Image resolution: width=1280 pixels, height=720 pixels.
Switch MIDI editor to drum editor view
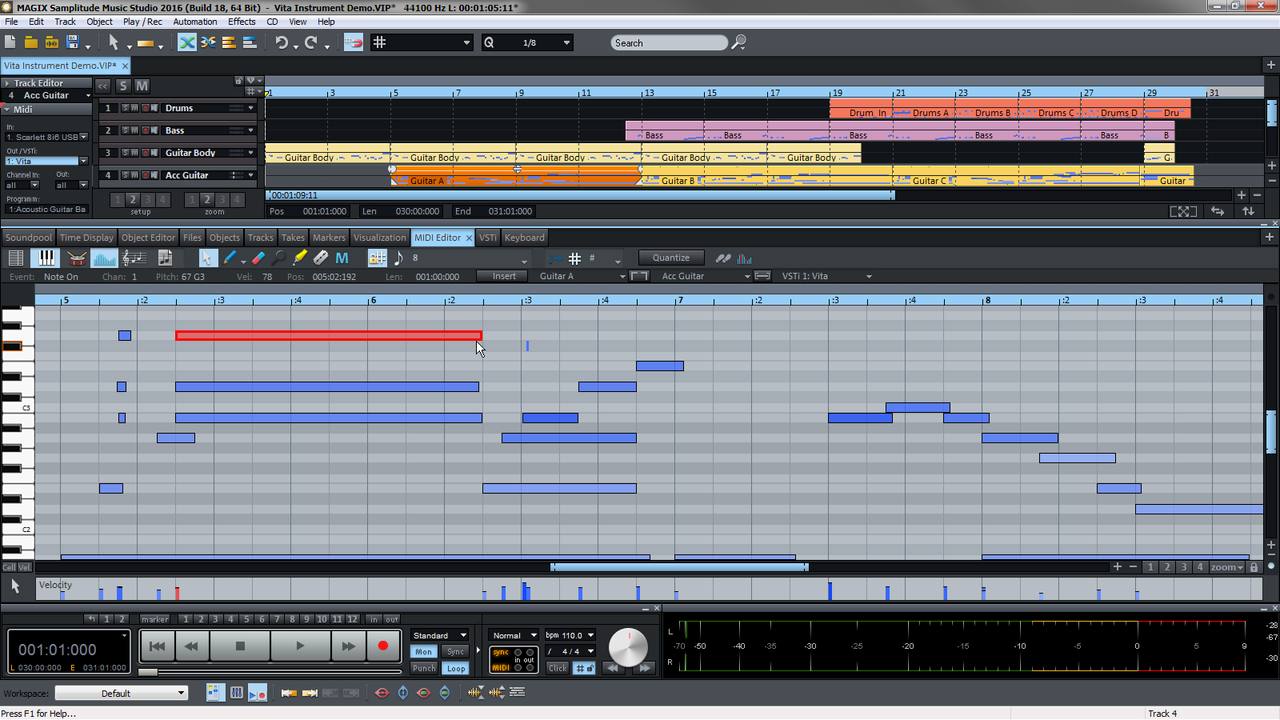(x=76, y=258)
